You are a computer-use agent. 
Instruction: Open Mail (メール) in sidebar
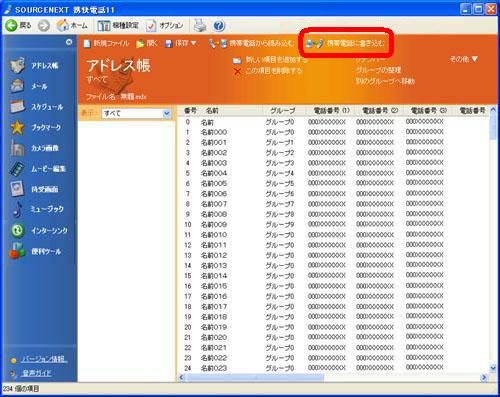[29, 86]
